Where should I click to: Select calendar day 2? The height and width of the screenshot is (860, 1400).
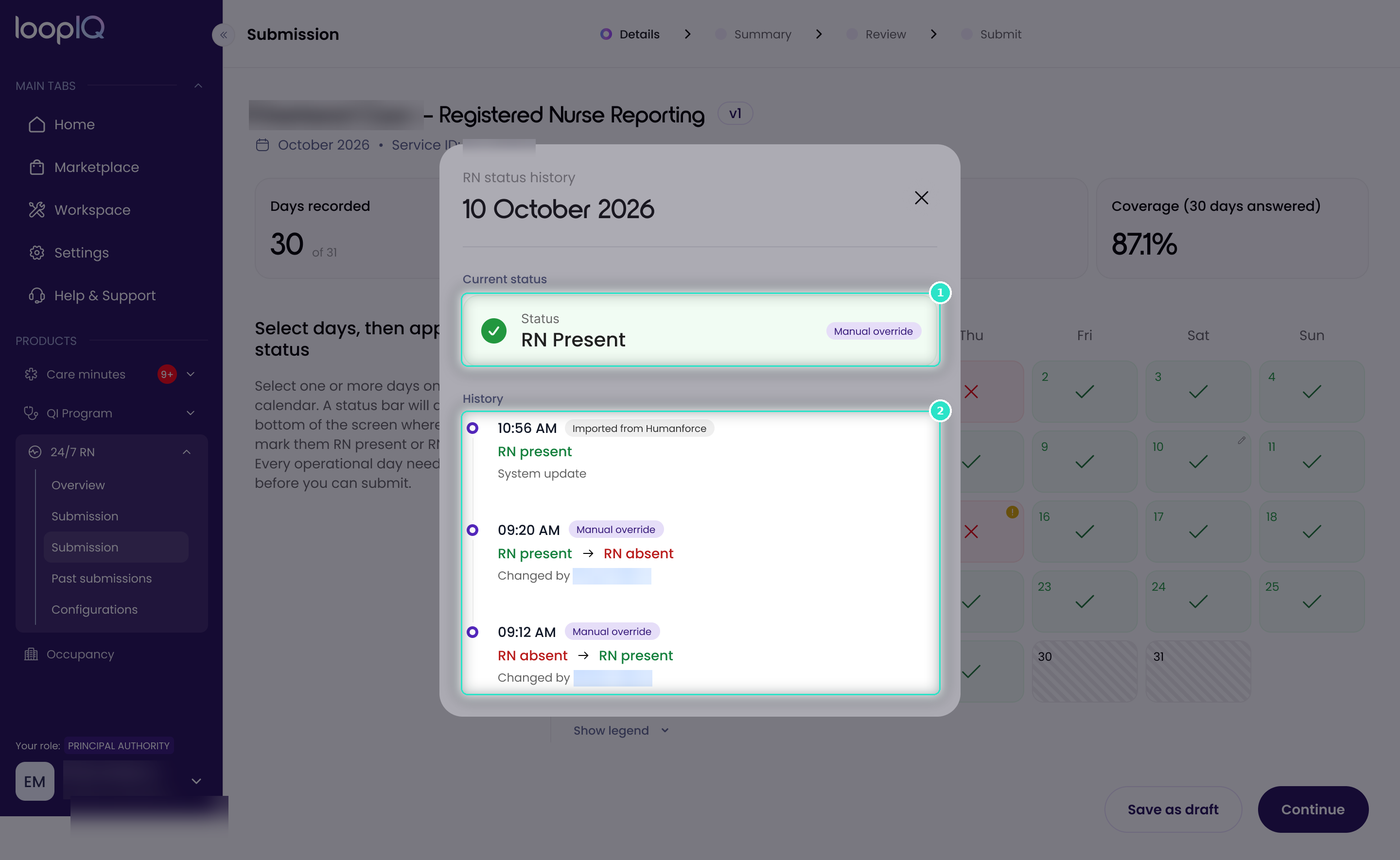[1084, 392]
